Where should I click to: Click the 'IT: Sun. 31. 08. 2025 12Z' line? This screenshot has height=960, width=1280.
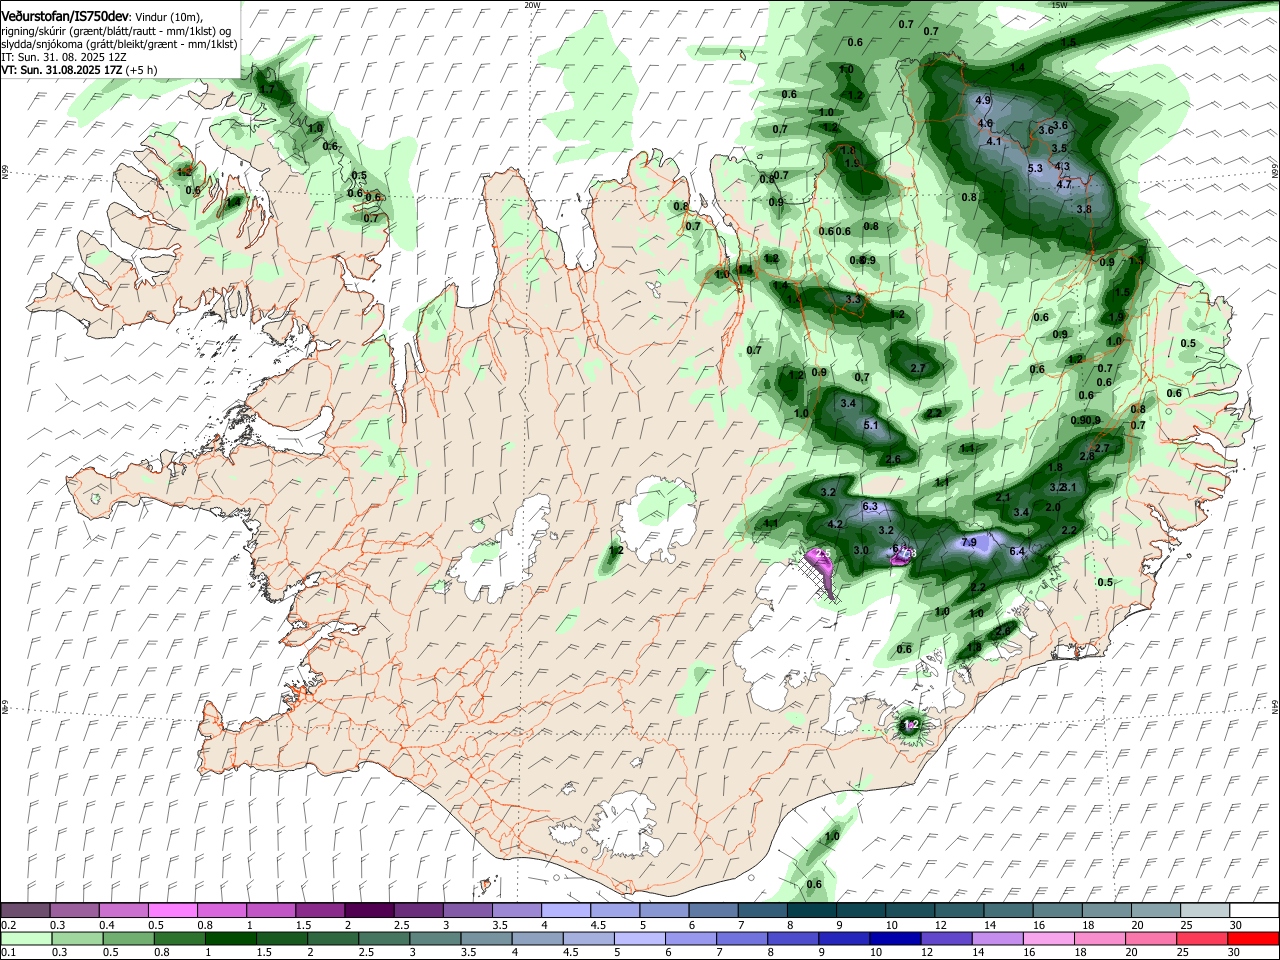click(64, 57)
